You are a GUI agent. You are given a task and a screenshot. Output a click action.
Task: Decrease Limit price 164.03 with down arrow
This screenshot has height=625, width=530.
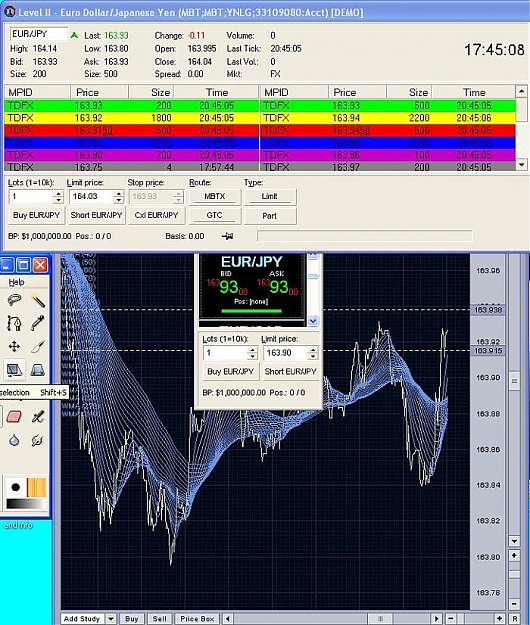point(118,200)
